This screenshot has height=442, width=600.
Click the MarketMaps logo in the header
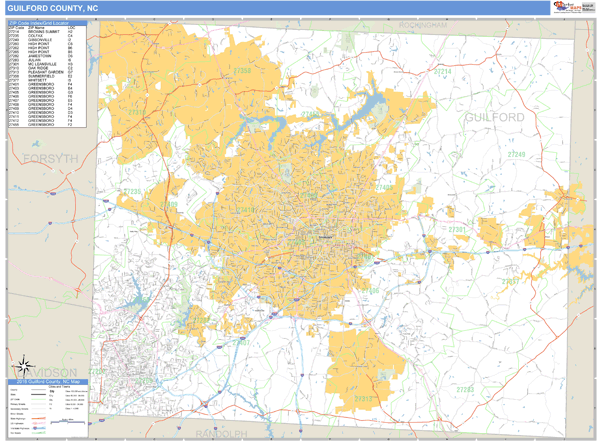point(563,8)
